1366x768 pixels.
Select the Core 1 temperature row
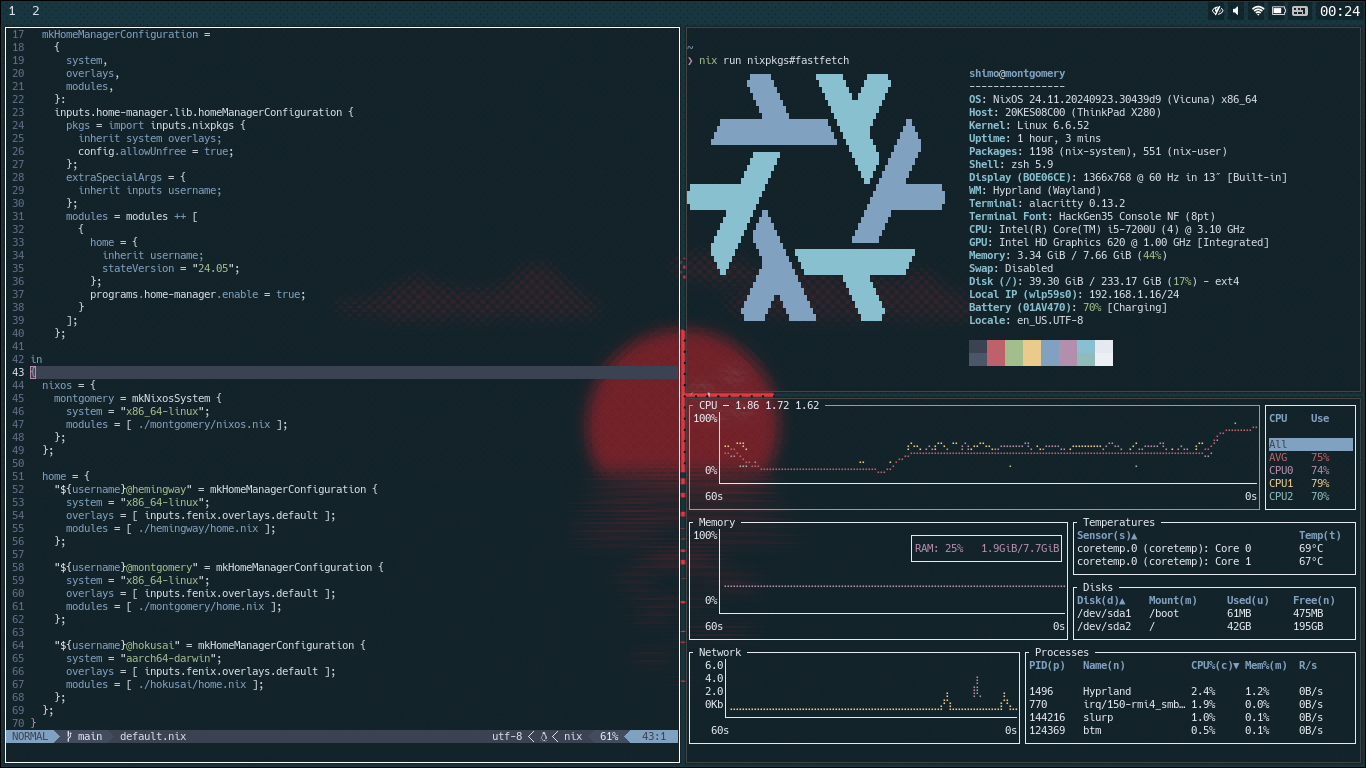(1214, 561)
